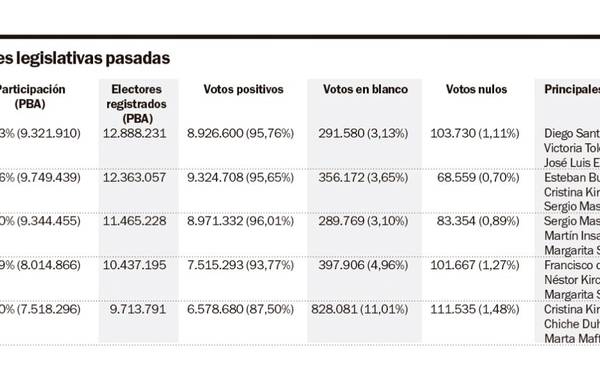Click the 'Votos positivos' column header
Screen dimensions: 600x365
pyautogui.click(x=243, y=89)
